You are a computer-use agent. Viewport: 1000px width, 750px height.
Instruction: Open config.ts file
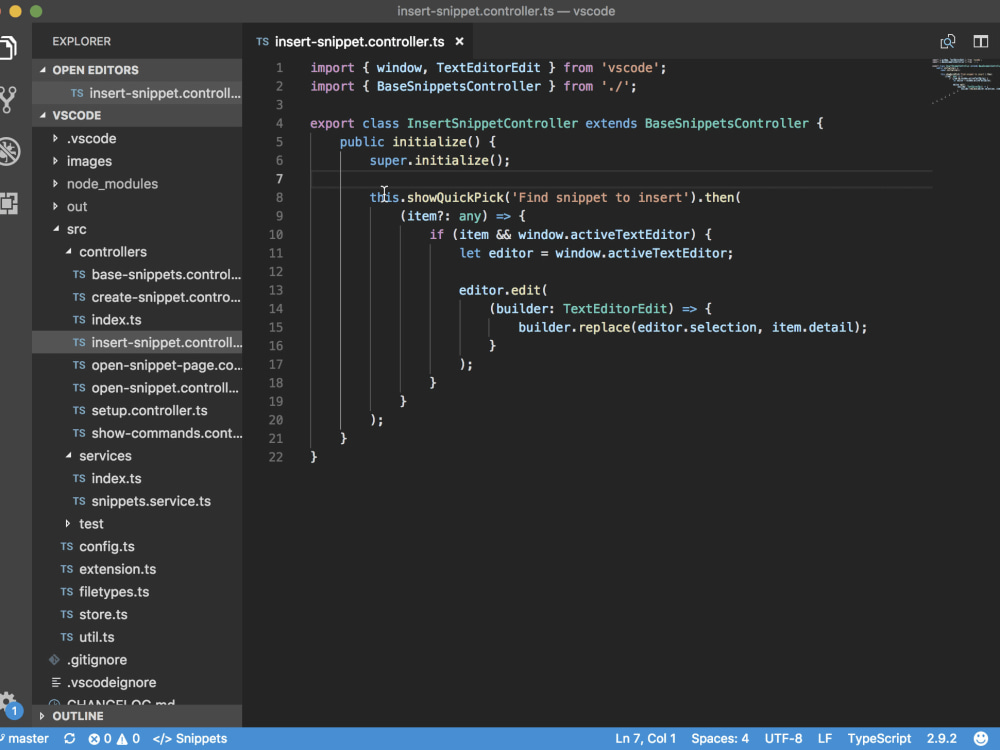[137, 547]
